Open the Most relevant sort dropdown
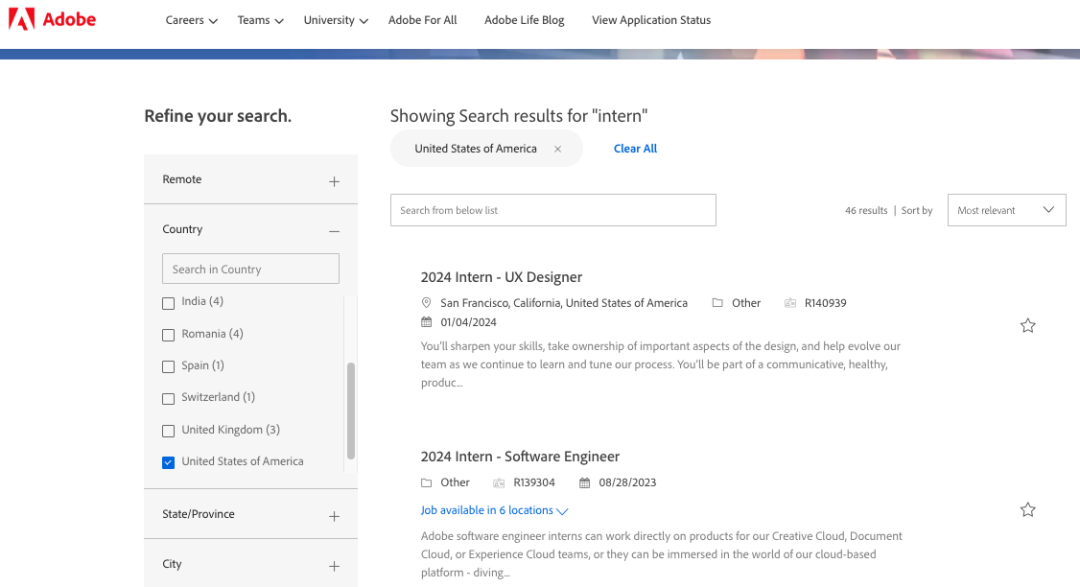 pyautogui.click(x=1006, y=210)
